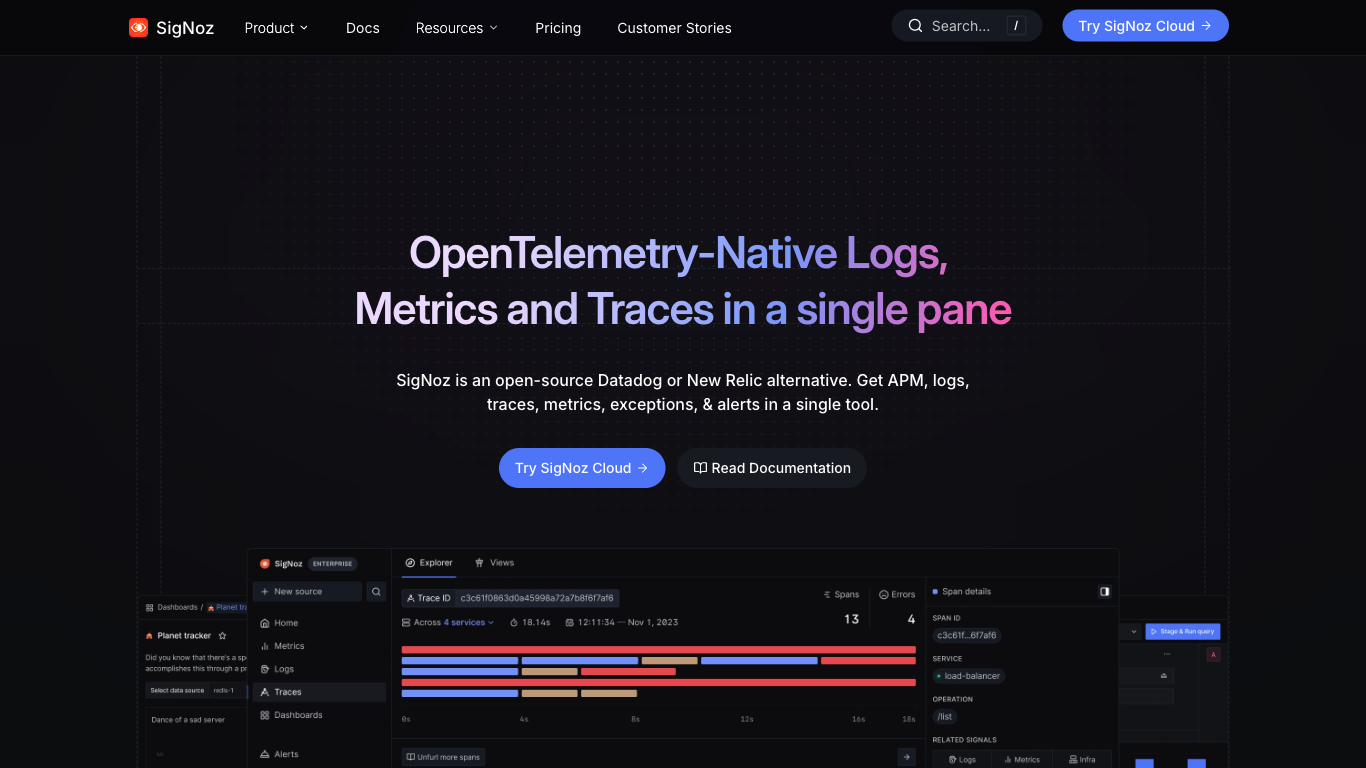Click the span ID chip c3c61f...6f7af6
1366x768 pixels.
pos(966,635)
